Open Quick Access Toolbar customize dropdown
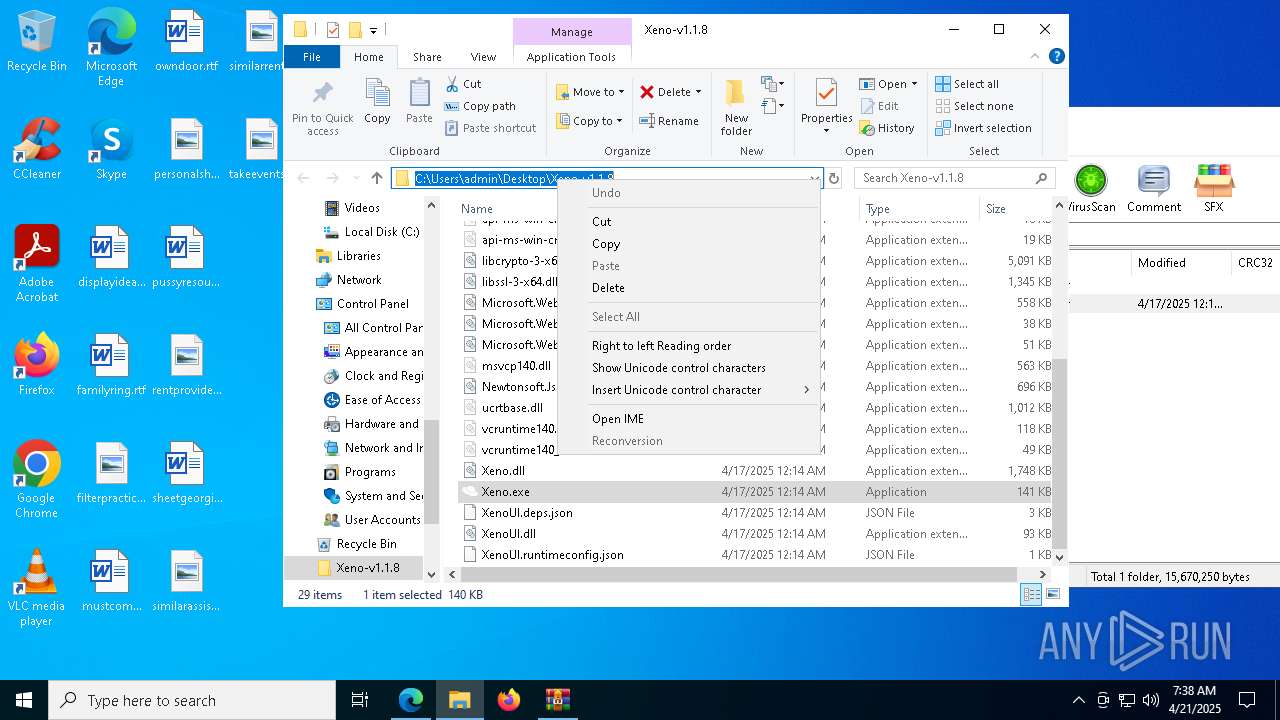Image resolution: width=1280 pixels, height=720 pixels. (x=373, y=30)
